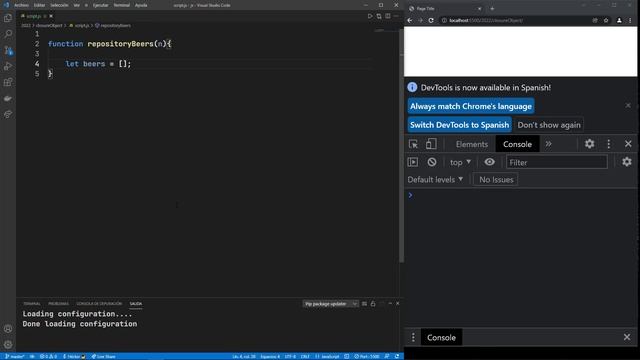The height and width of the screenshot is (360, 640).
Task: Click Always match Chrome's language button
Action: pos(471,106)
